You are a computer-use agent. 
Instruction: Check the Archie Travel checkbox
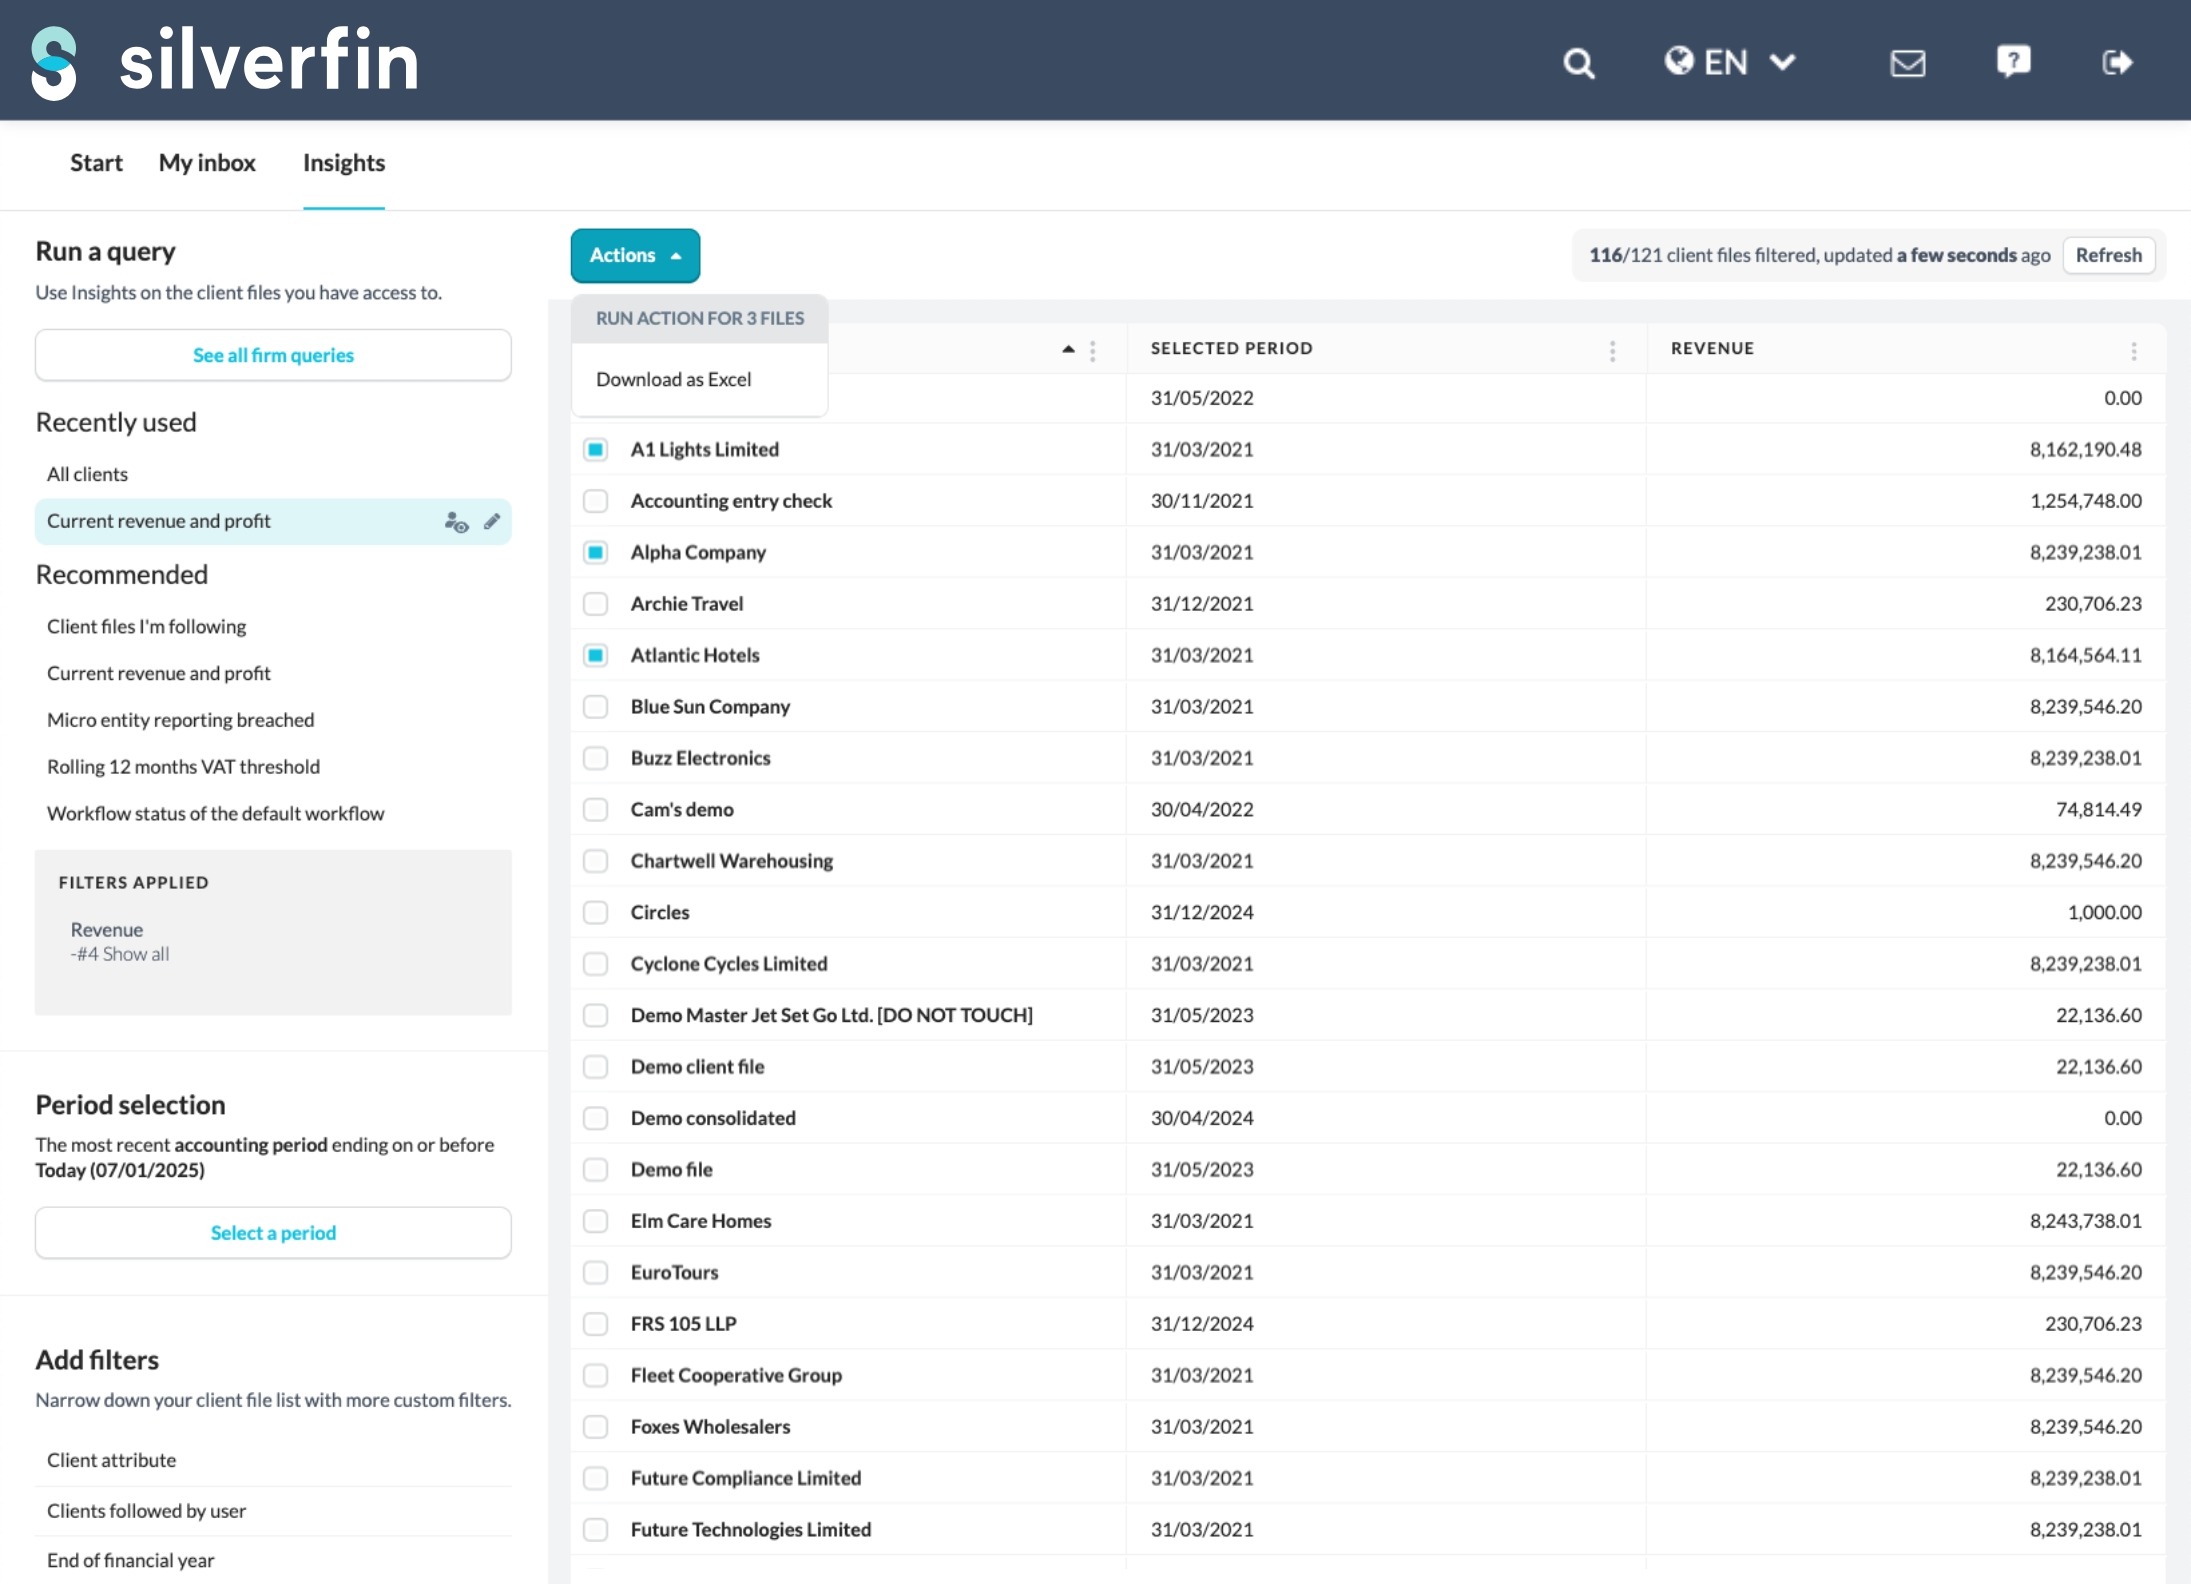[595, 604]
